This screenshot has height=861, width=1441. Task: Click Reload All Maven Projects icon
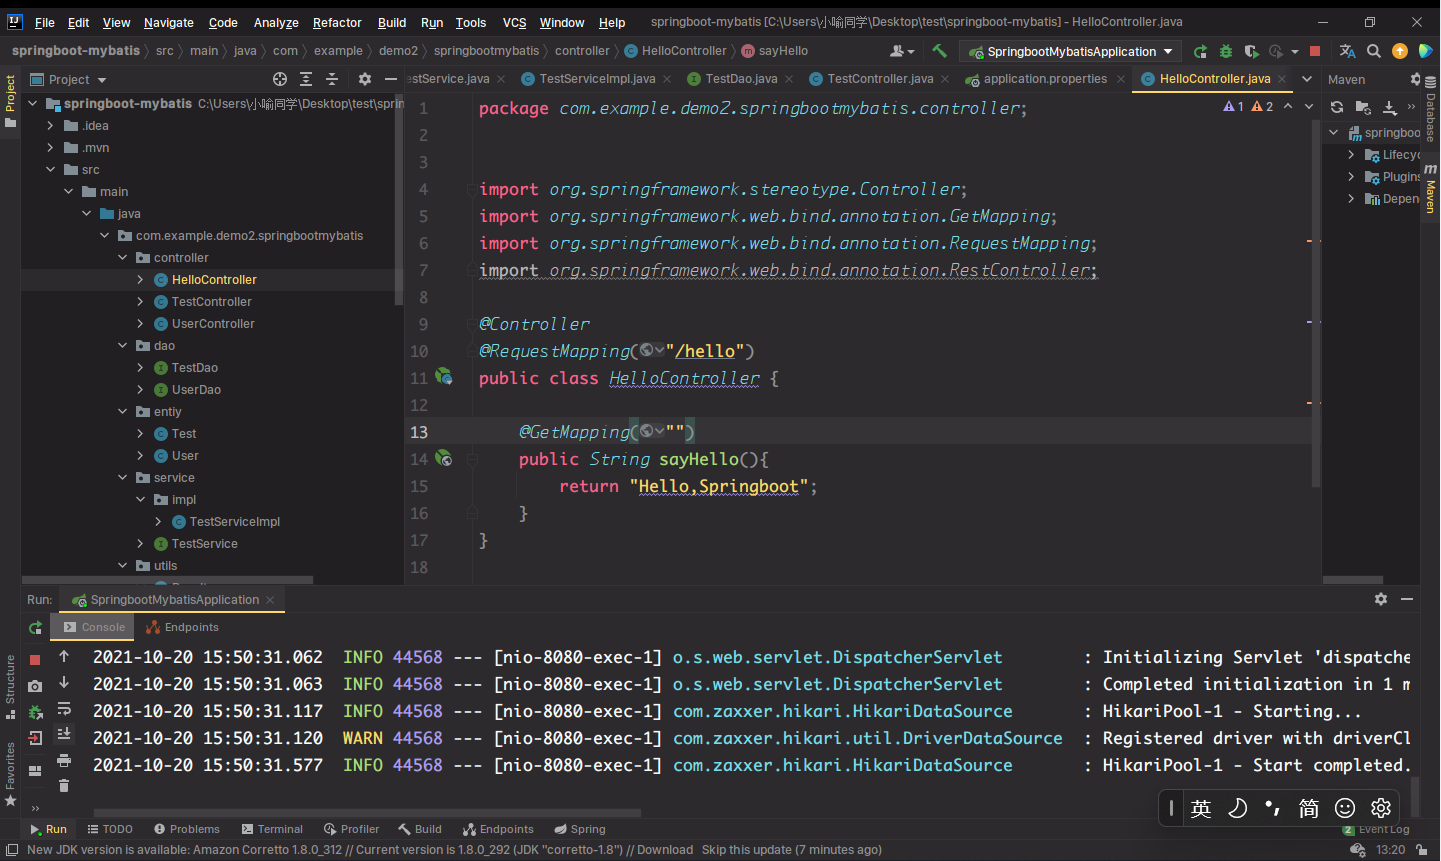click(x=1337, y=107)
